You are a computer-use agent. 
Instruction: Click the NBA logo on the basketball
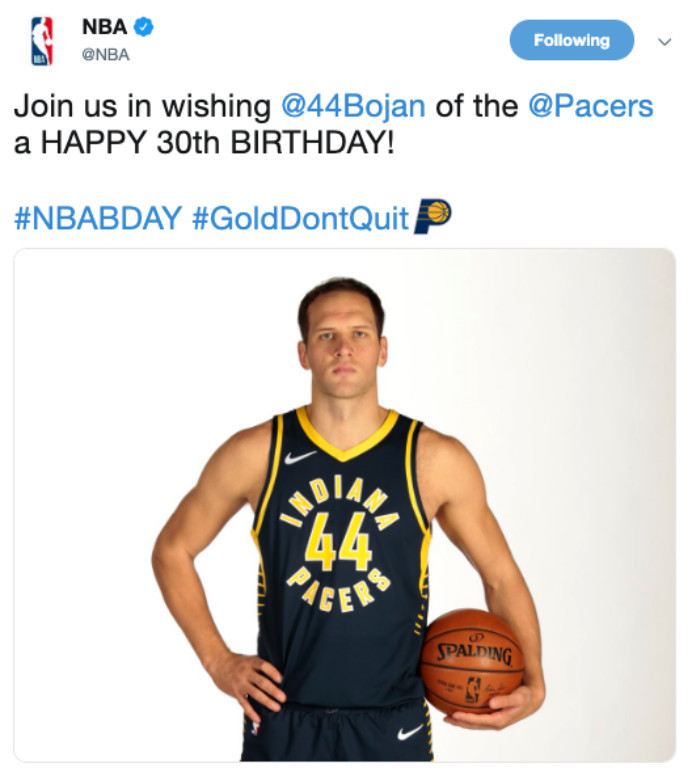point(473,690)
